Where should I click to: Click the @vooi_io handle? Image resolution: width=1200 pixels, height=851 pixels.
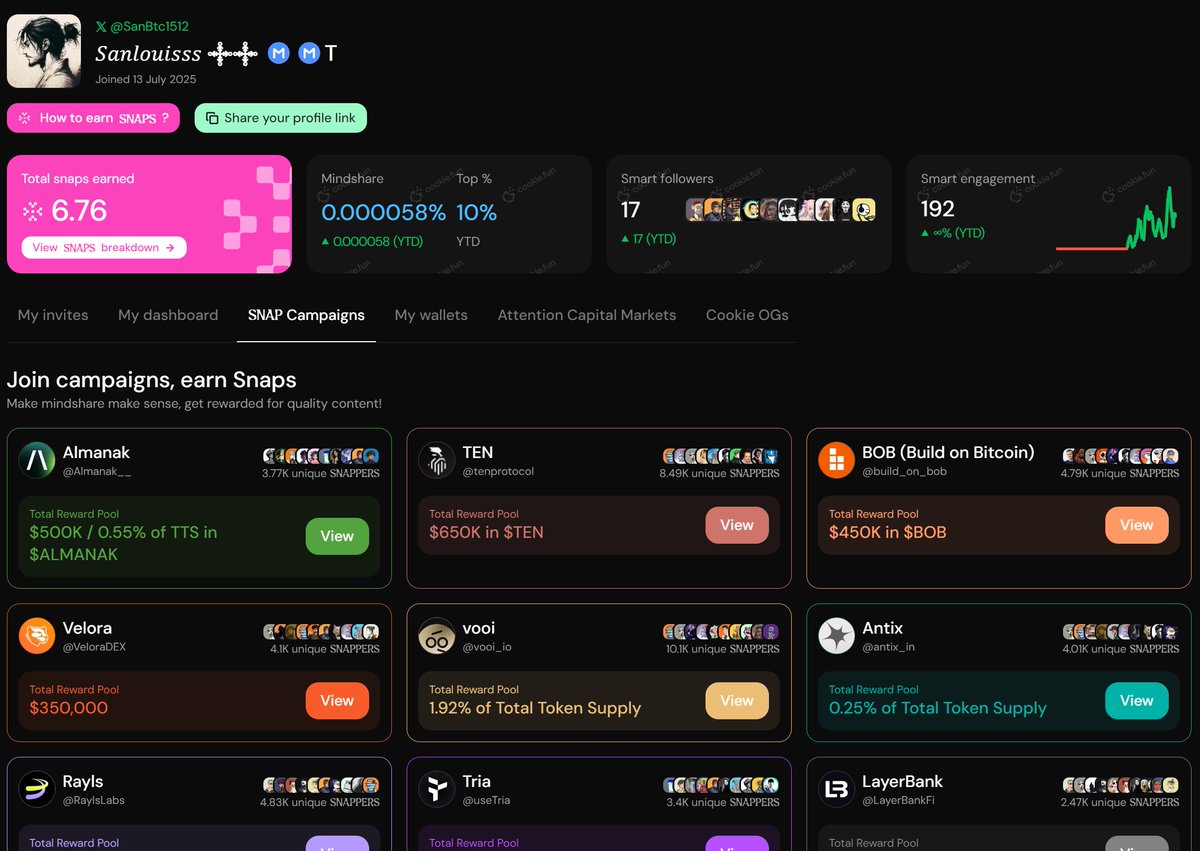[487, 647]
